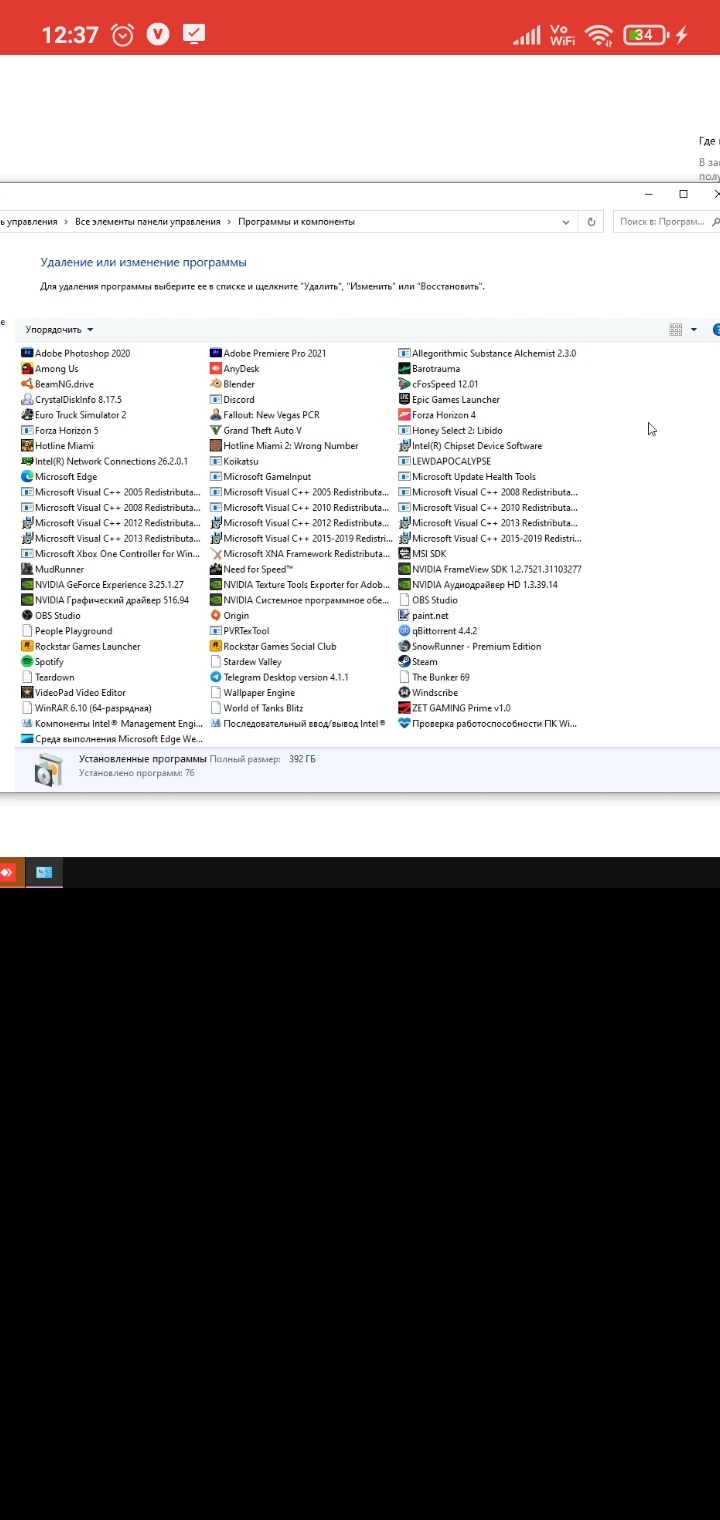Select Rockstar Games Launcher entry

tap(81, 647)
